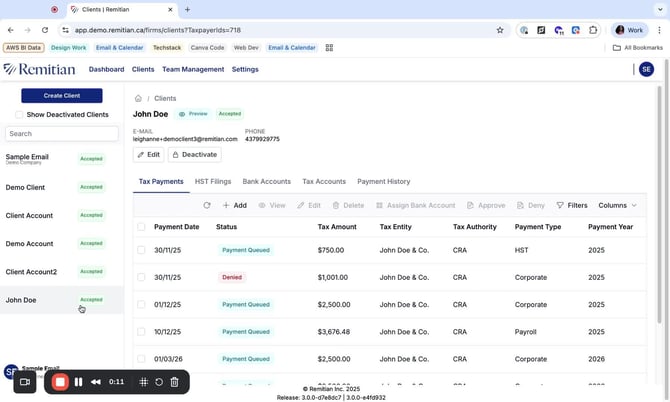Switch to the Bank Accounts tab
Viewport: 670px width, 402px height.
(266, 182)
